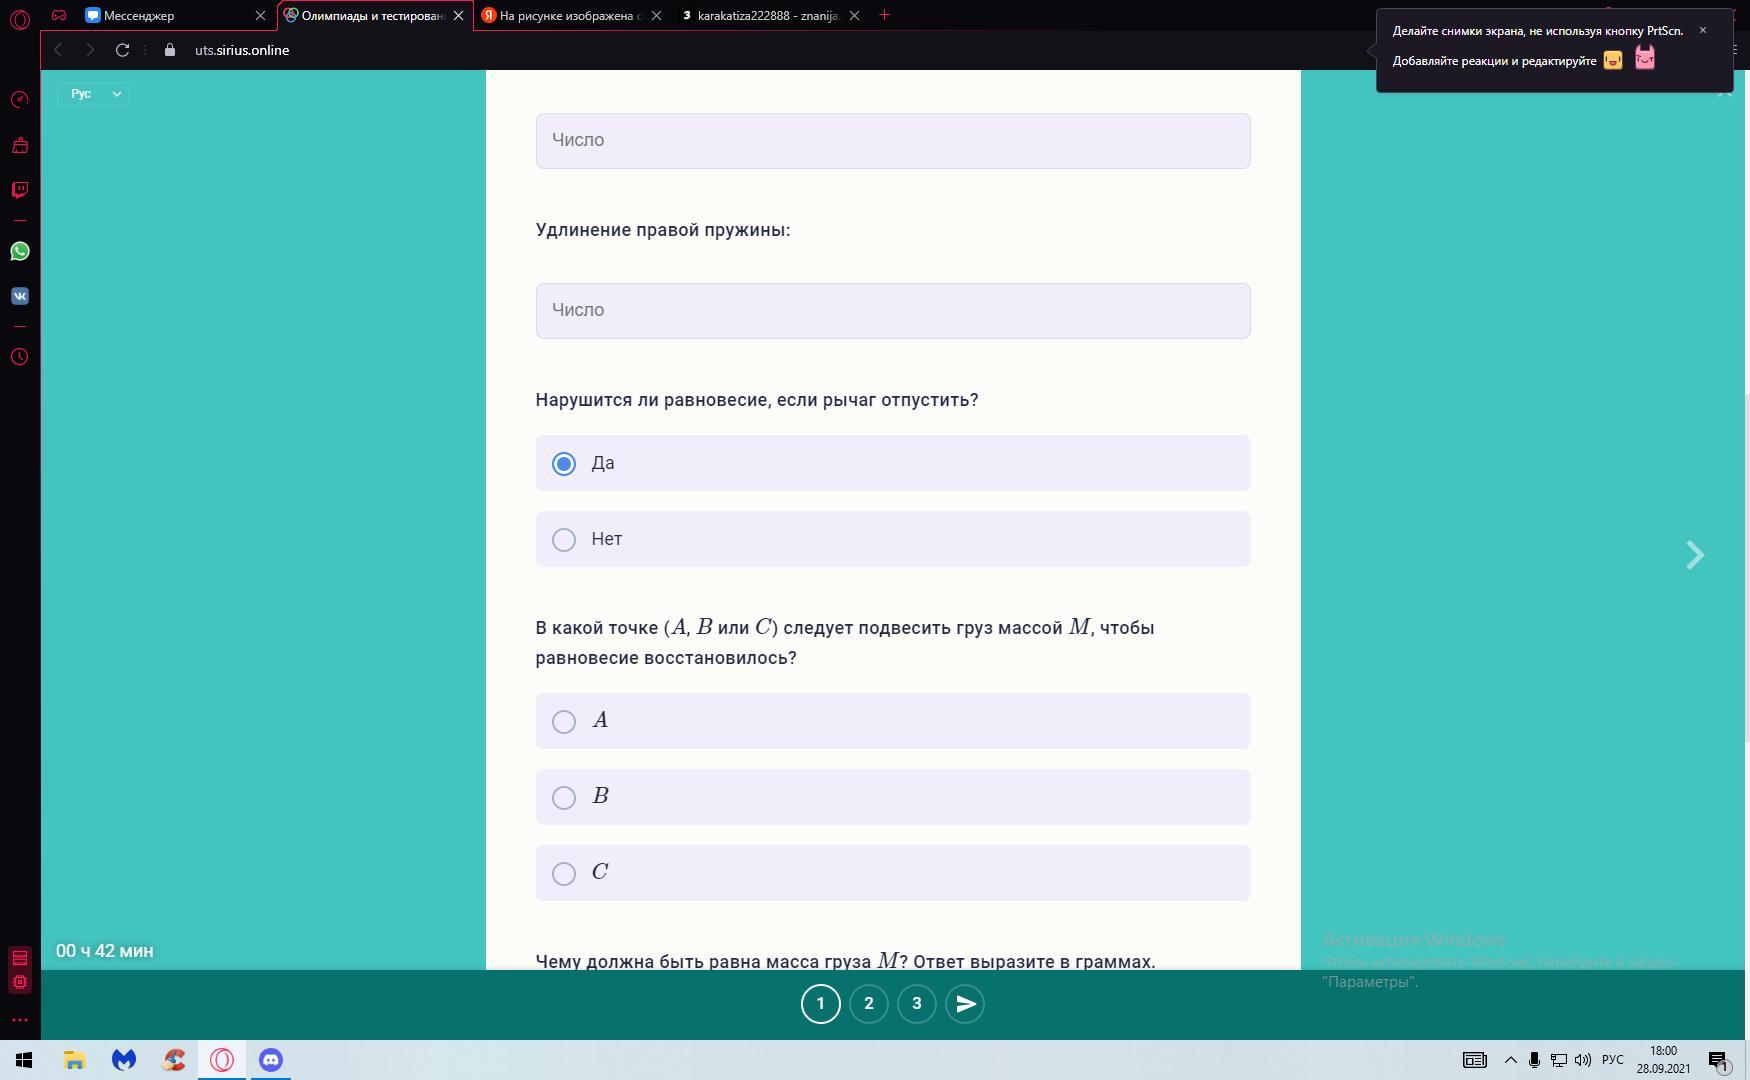This screenshot has width=1750, height=1080.
Task: View site security lock info
Action: 170,50
